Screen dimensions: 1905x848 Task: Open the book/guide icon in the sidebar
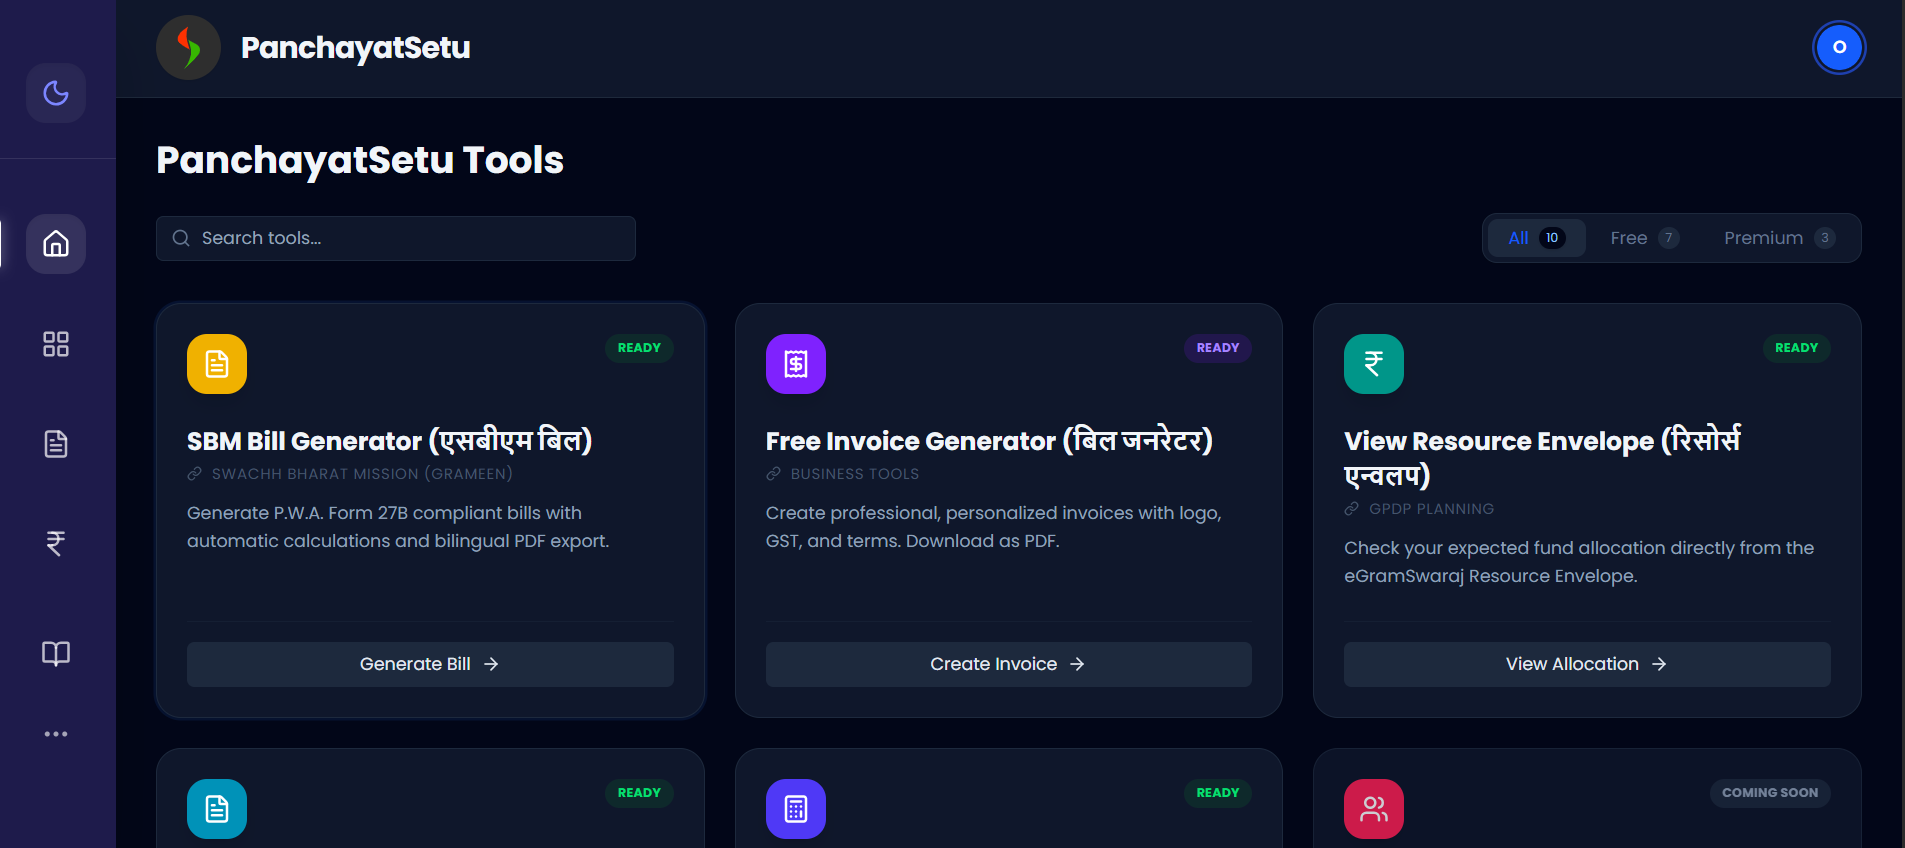point(56,653)
